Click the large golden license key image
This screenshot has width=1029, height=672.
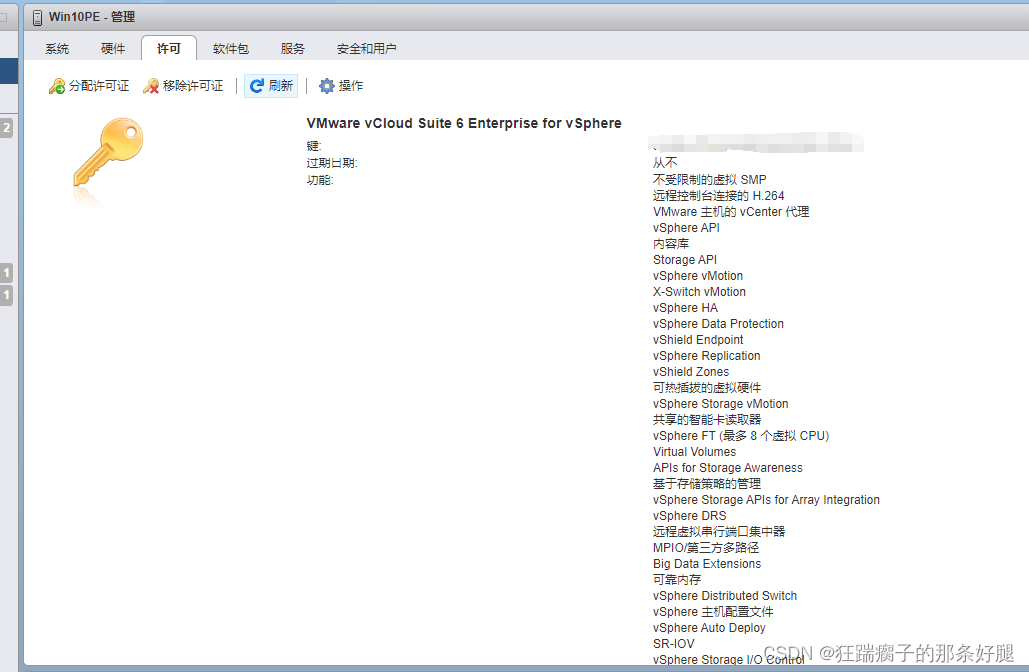pyautogui.click(x=108, y=153)
